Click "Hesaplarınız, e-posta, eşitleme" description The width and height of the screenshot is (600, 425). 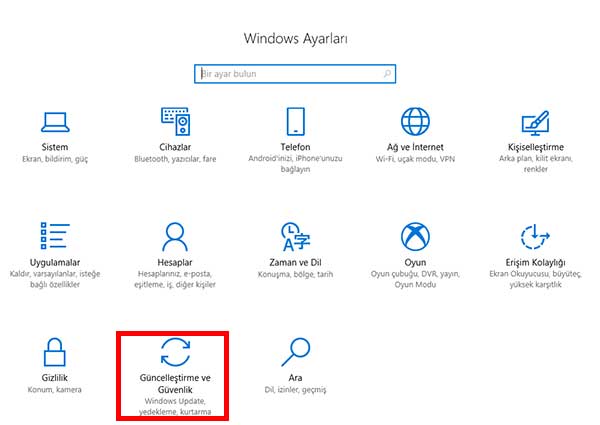click(x=175, y=279)
